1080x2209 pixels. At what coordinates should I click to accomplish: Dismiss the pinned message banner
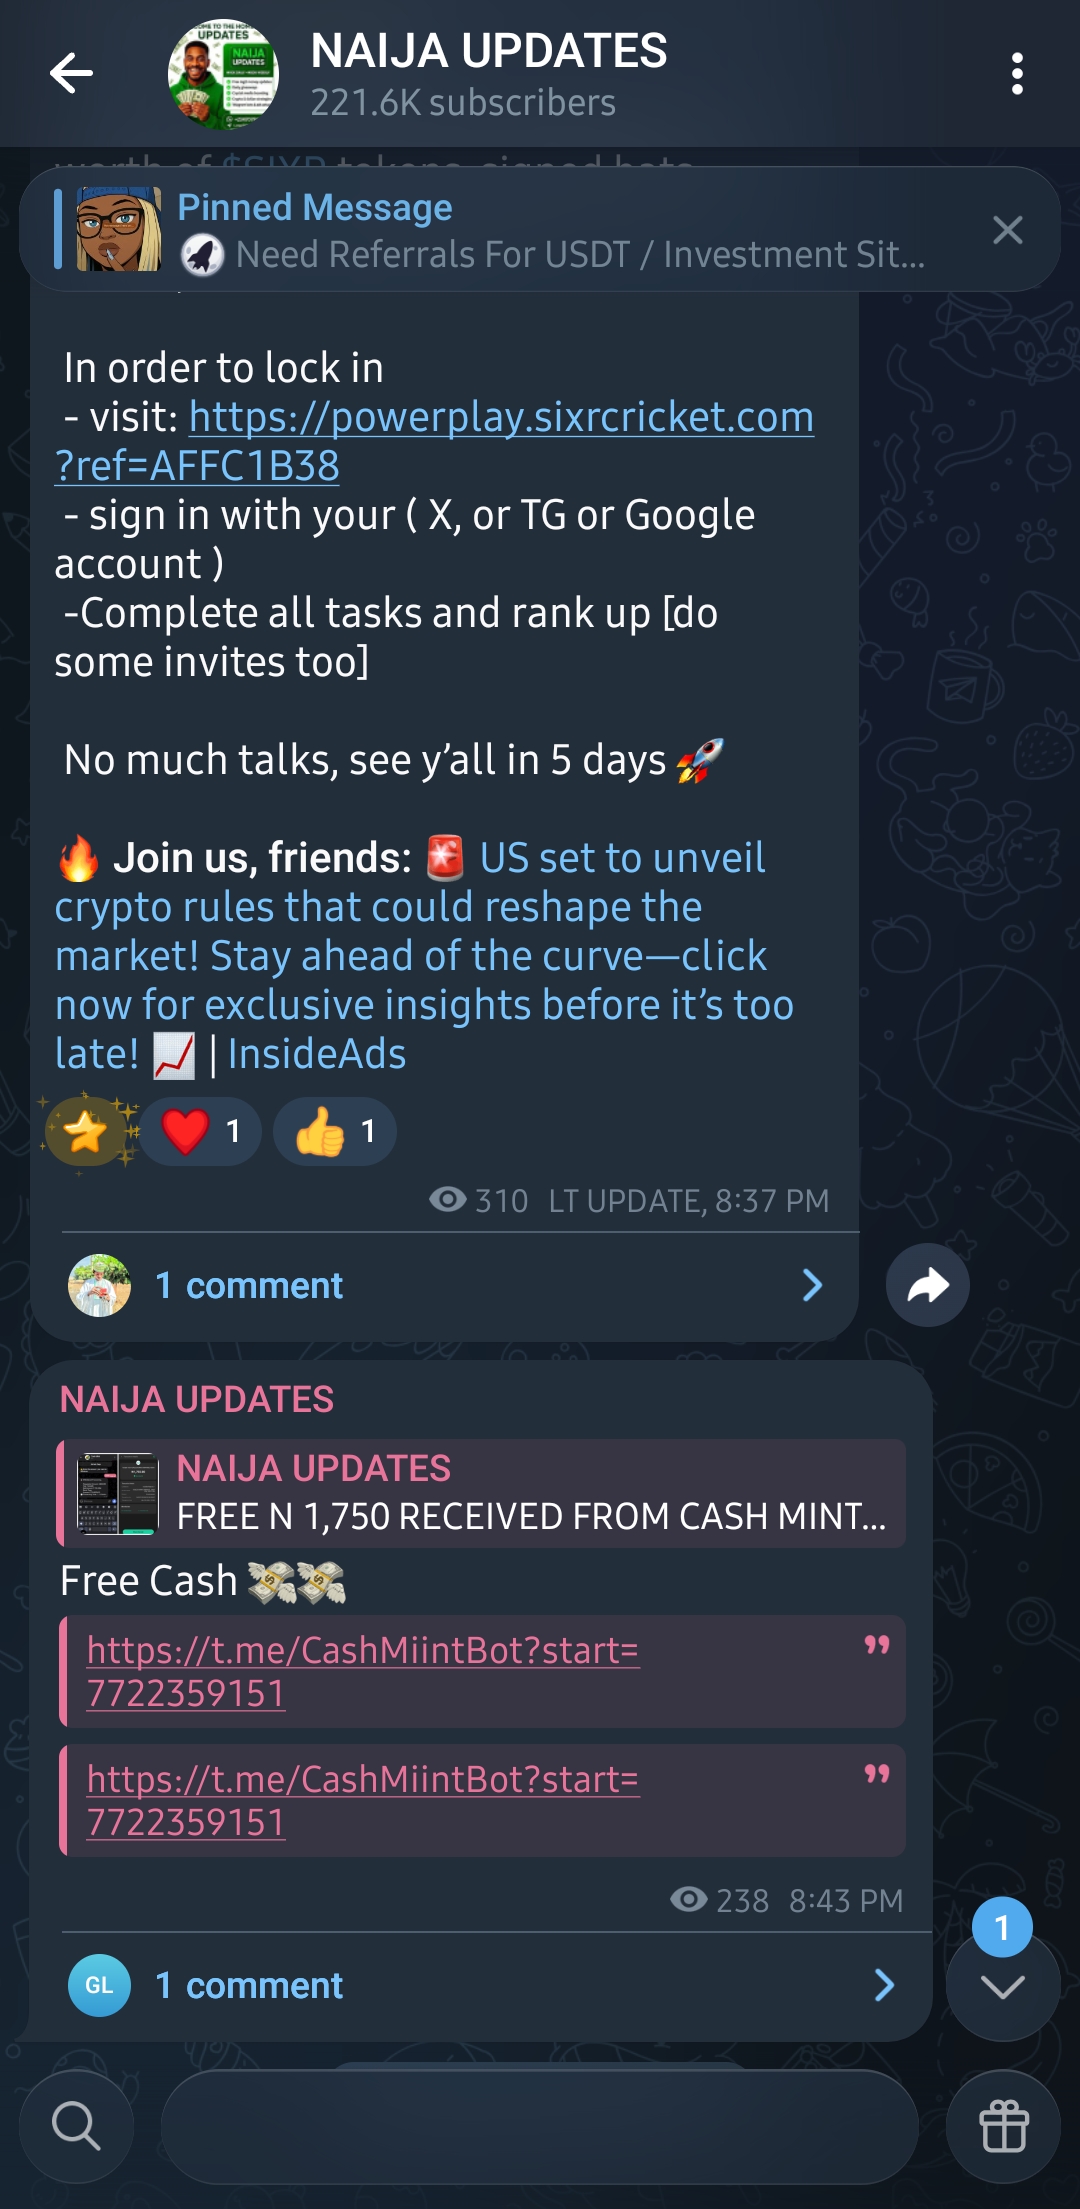[x=1007, y=230]
